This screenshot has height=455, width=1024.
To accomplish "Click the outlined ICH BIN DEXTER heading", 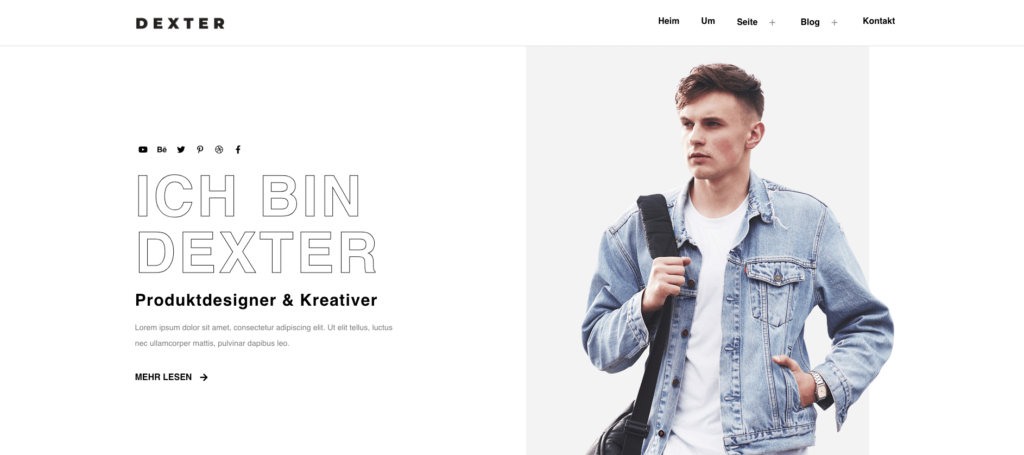I will (x=255, y=223).
